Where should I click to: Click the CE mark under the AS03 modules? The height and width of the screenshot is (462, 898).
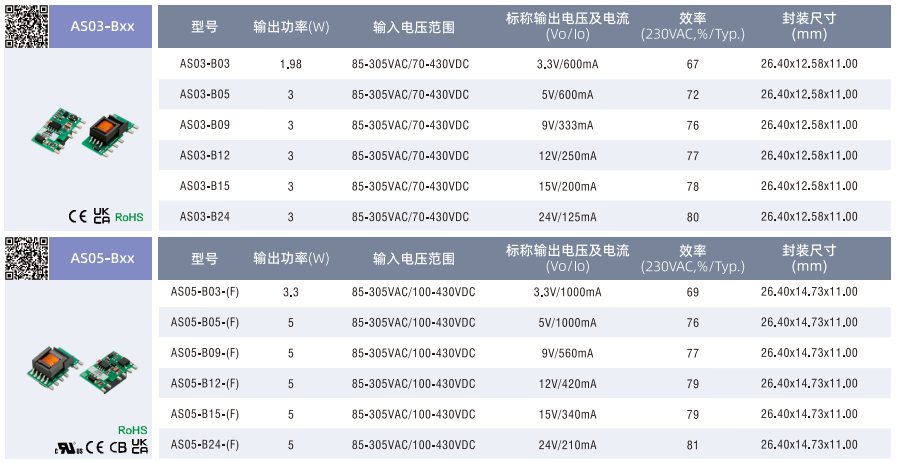click(x=77, y=216)
